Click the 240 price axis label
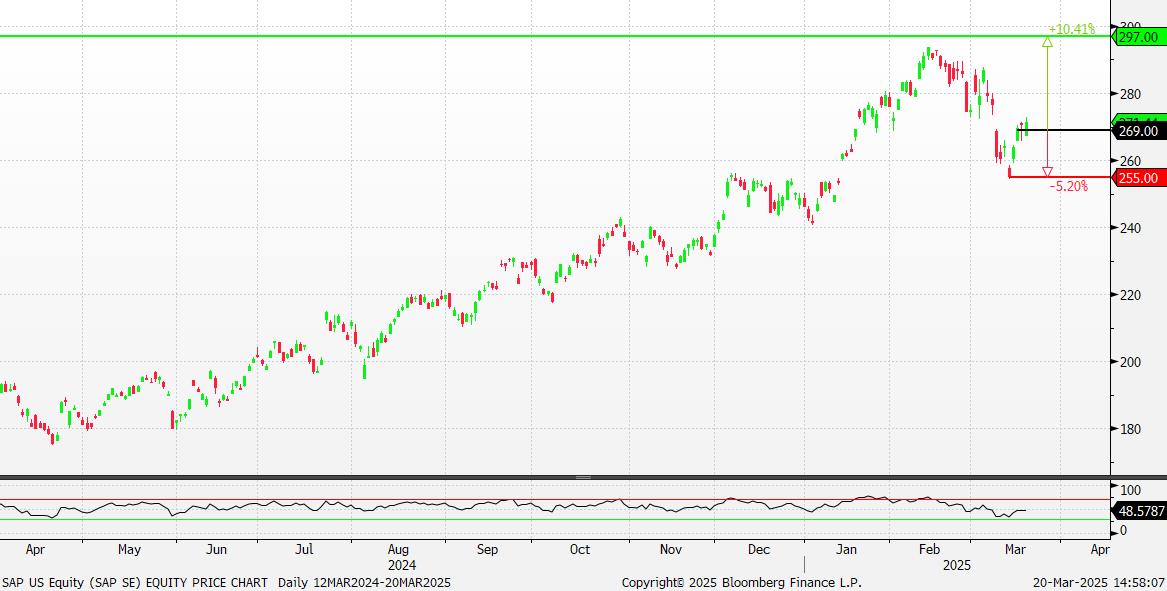 (1130, 228)
